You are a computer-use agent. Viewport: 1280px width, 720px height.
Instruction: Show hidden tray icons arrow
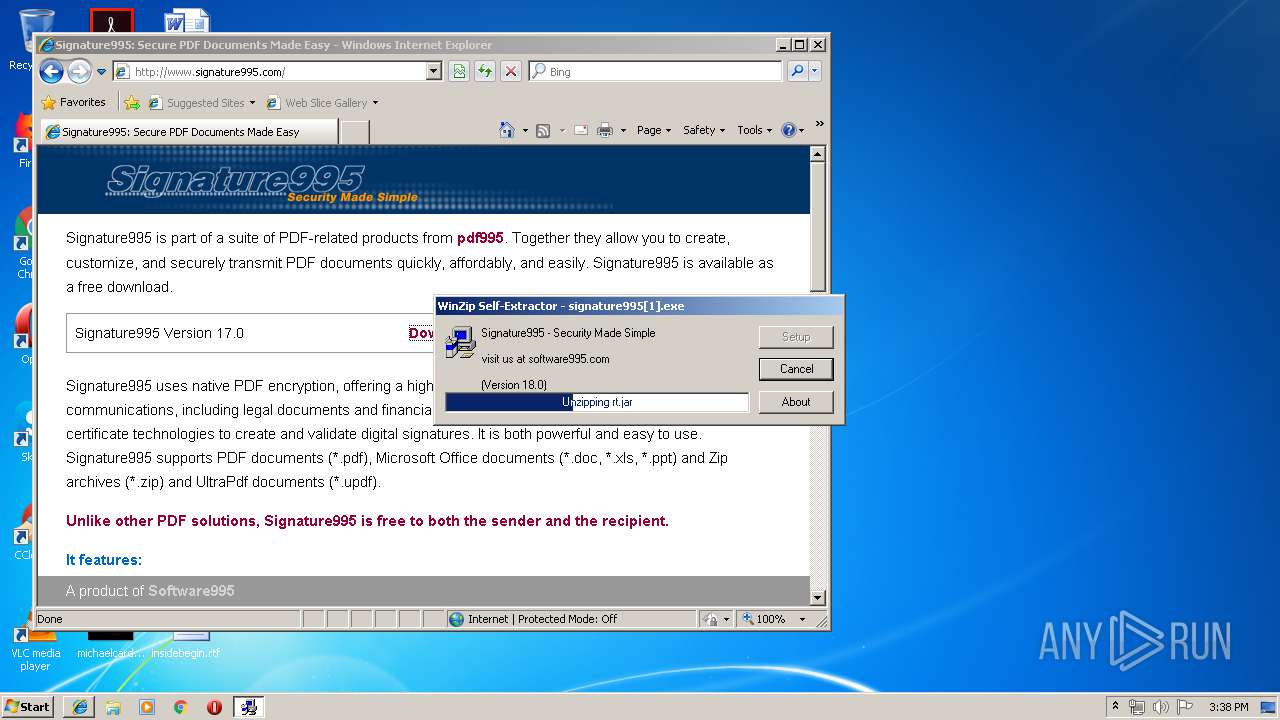coord(1116,707)
